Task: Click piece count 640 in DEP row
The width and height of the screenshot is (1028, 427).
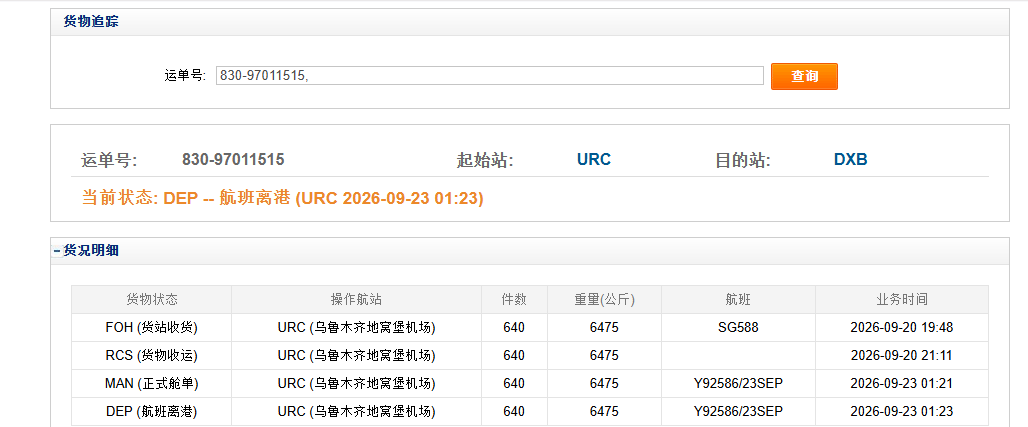Action: (514, 412)
